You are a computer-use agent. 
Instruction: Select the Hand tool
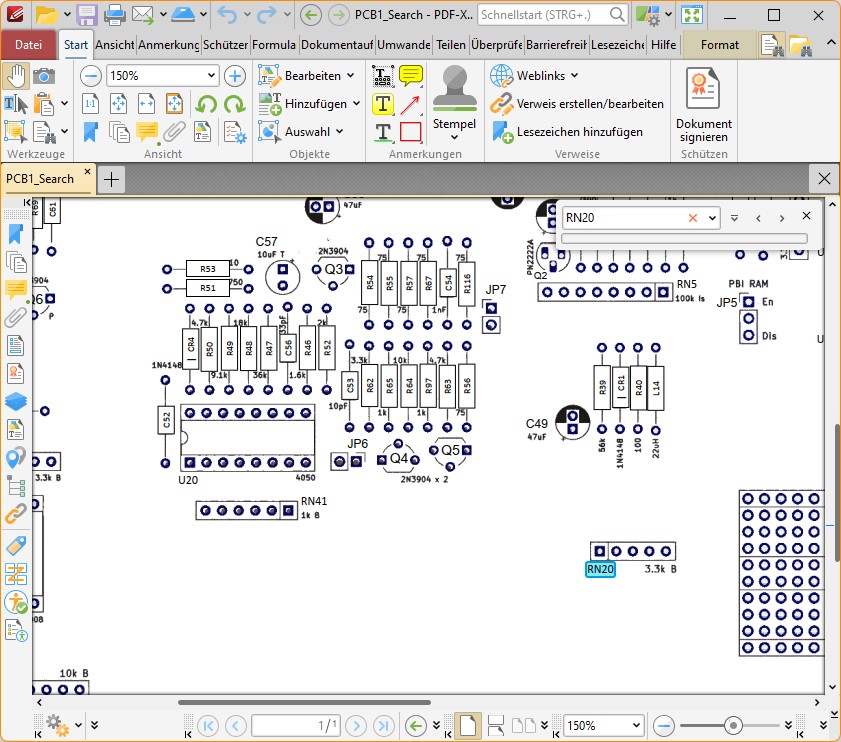(x=17, y=76)
